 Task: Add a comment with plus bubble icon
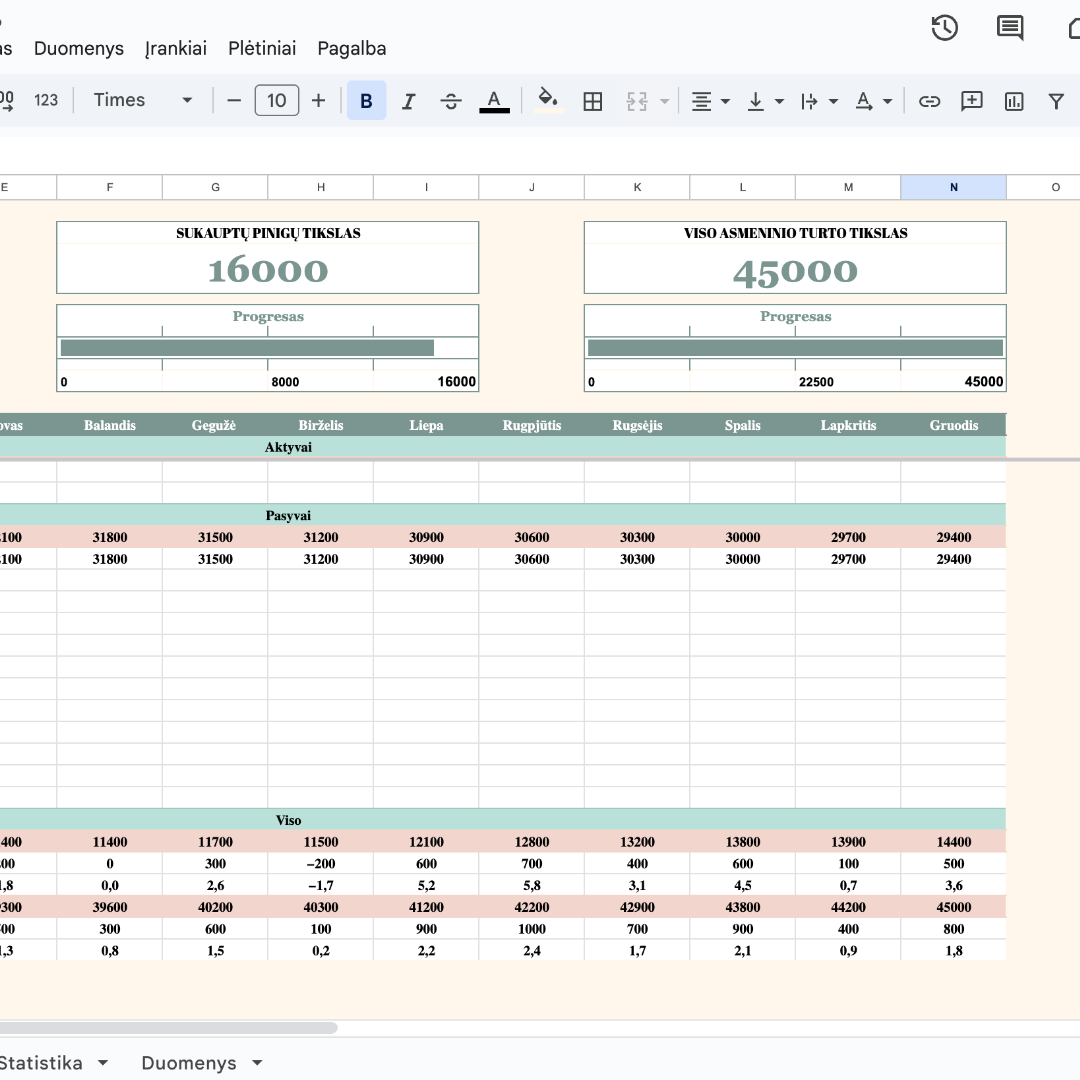(x=971, y=101)
